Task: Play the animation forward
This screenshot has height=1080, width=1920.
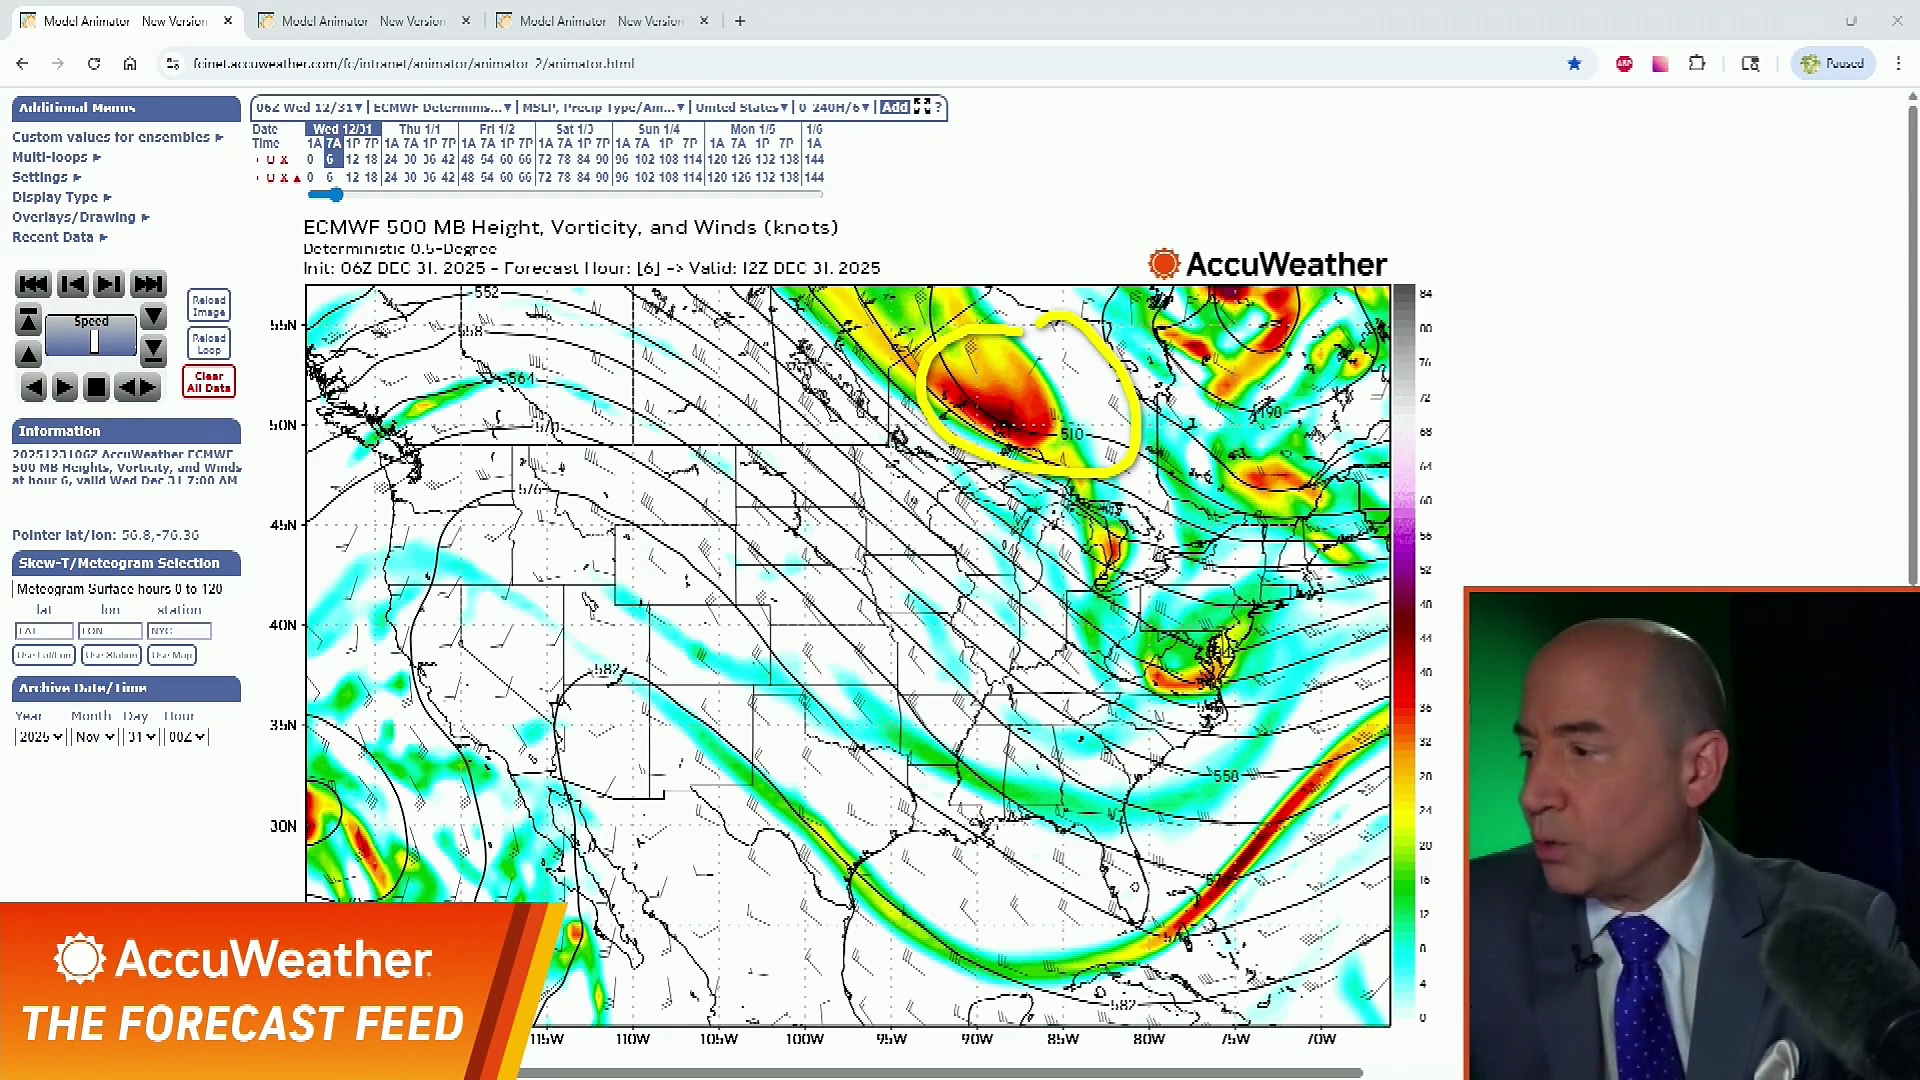Action: point(64,387)
